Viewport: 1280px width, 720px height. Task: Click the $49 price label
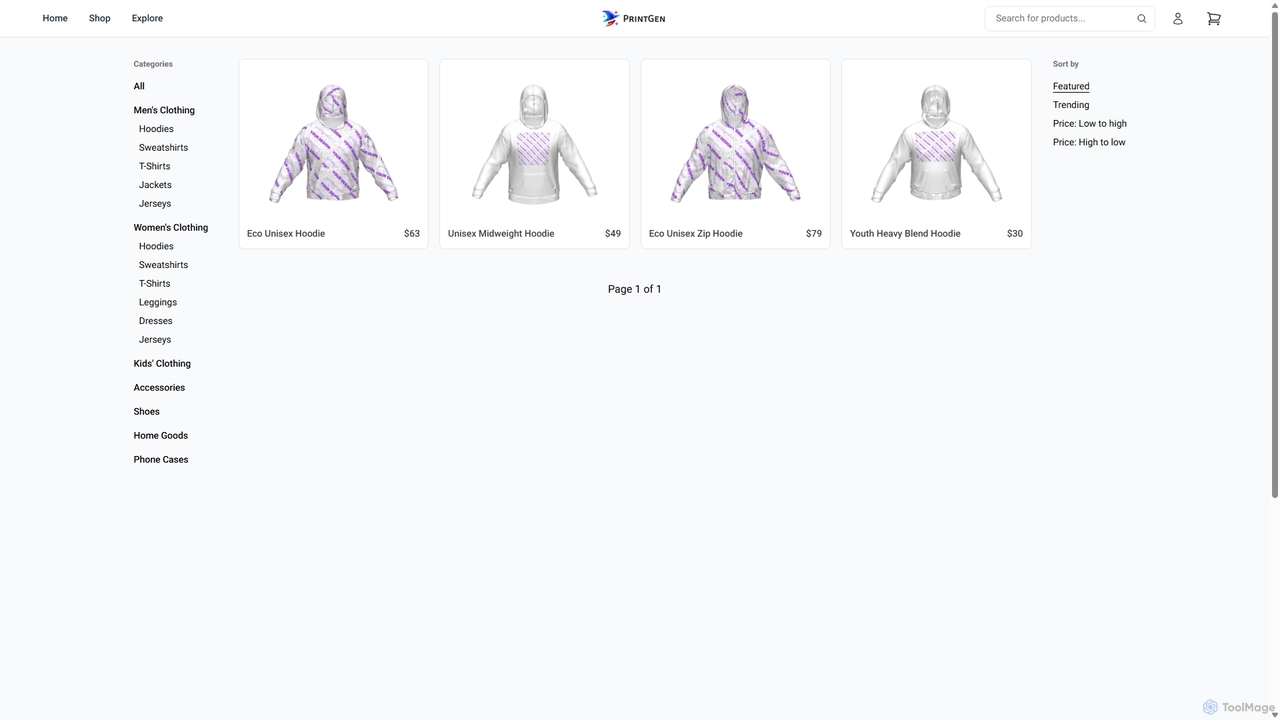pyautogui.click(x=613, y=233)
